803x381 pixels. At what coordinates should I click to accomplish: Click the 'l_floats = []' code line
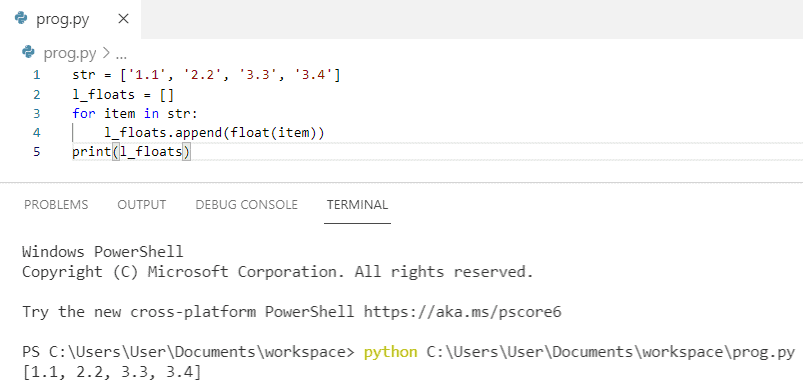123,95
